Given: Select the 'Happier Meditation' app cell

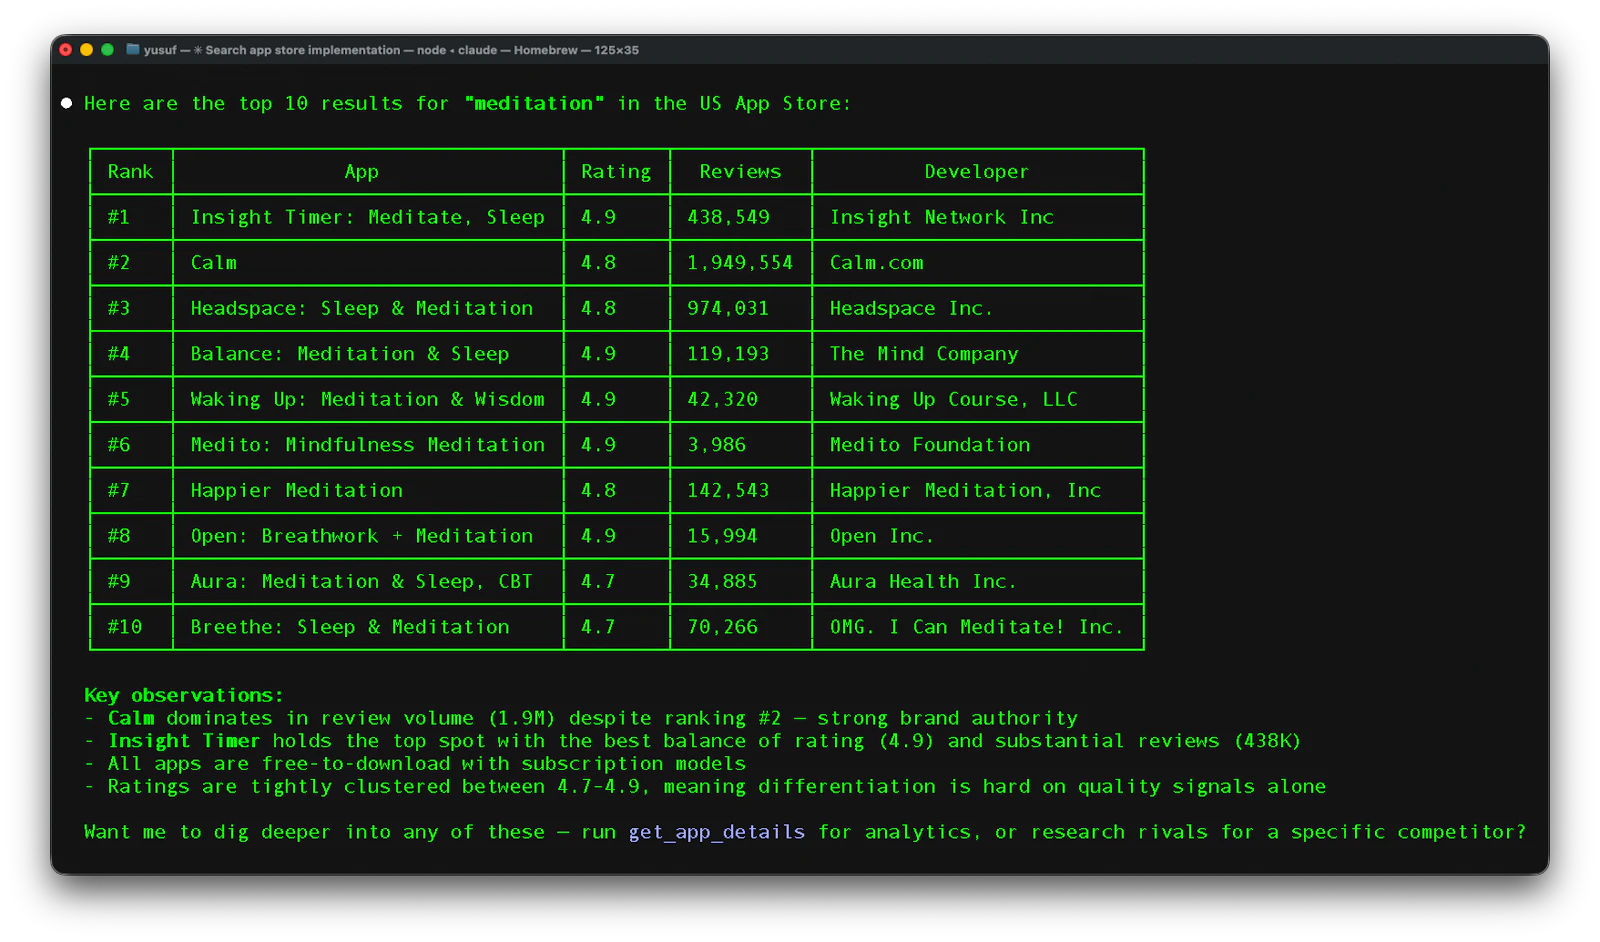Looking at the screenshot, I should [x=297, y=490].
